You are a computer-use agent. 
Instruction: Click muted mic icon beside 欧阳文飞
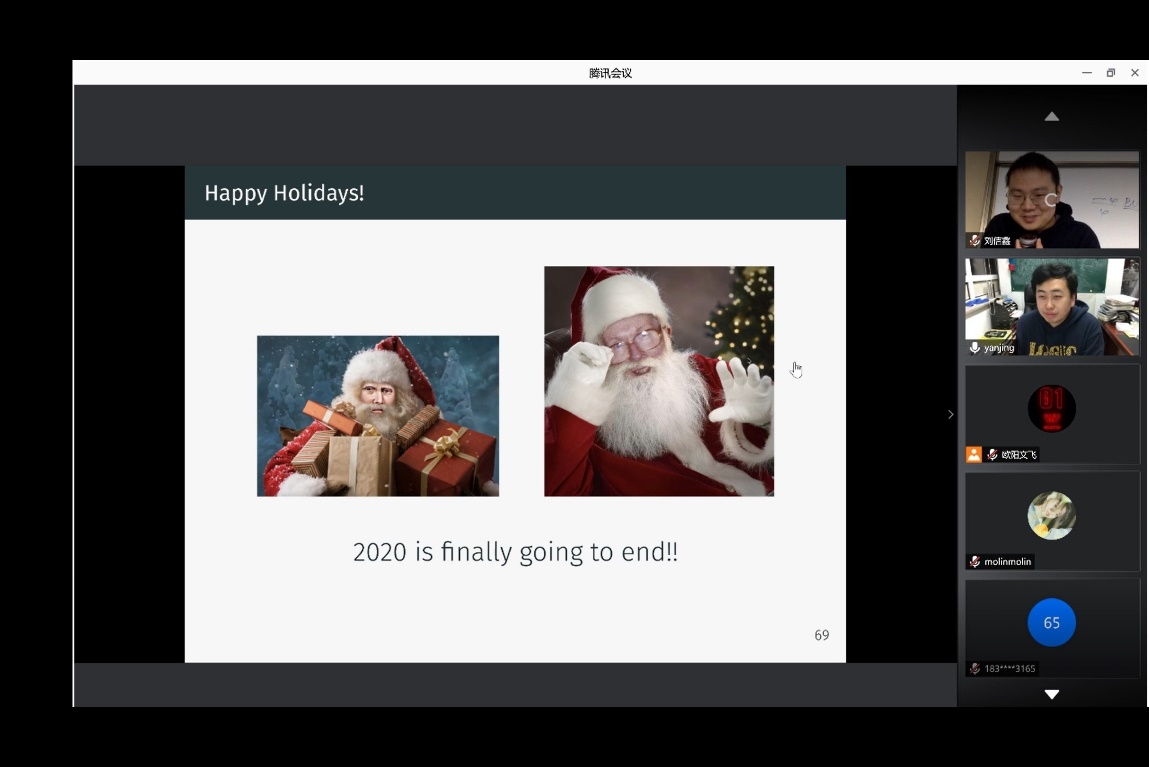992,455
